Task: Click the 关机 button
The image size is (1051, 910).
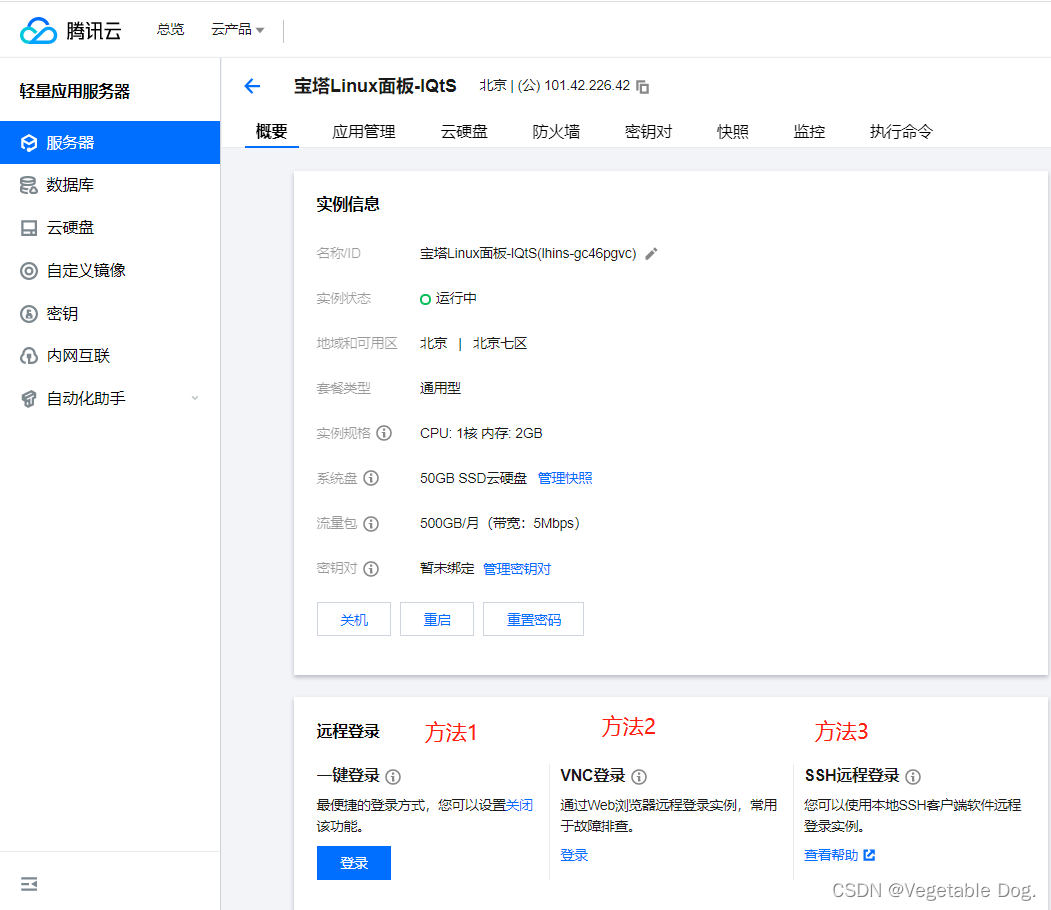Action: point(354,619)
